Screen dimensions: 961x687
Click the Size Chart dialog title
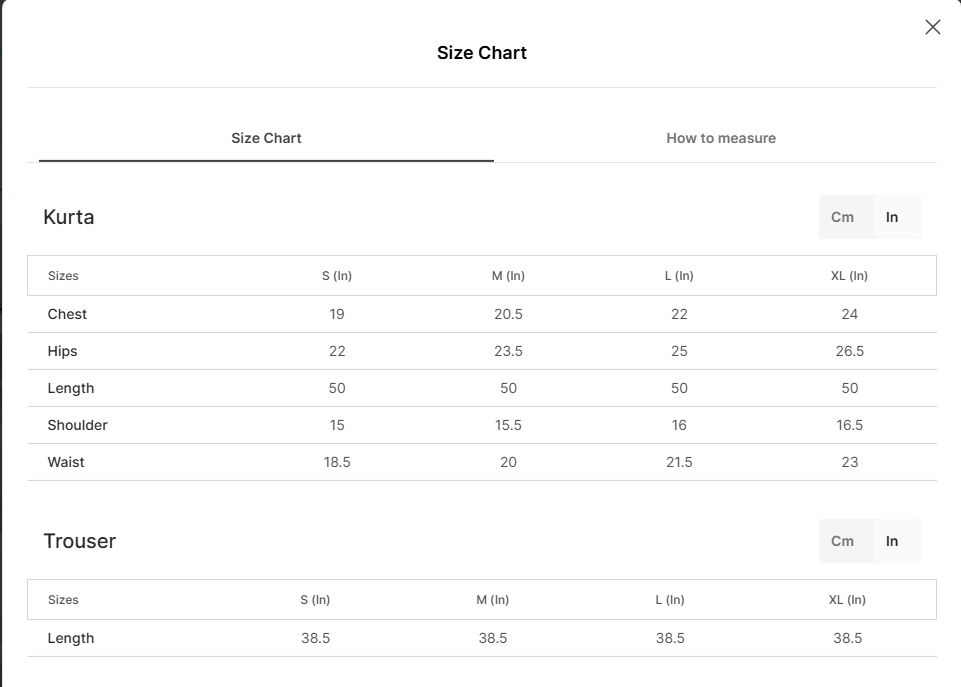pos(481,53)
